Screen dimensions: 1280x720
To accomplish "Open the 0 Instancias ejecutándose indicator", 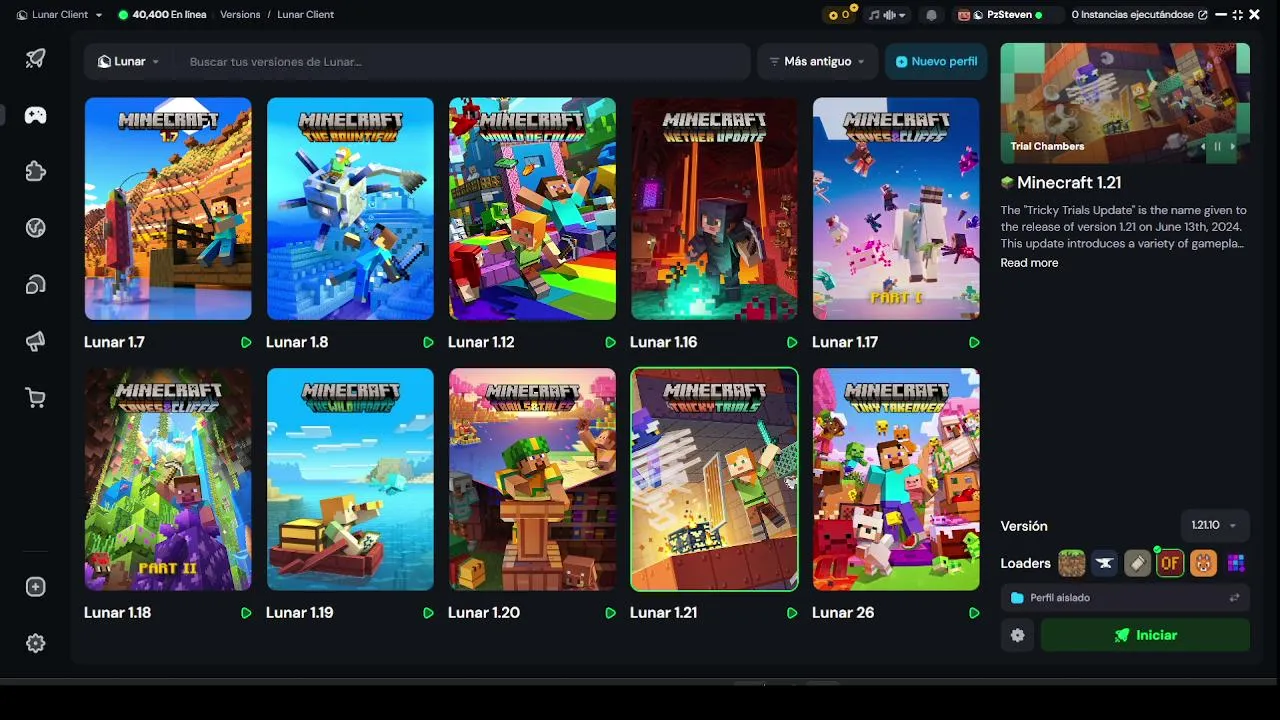I will (1139, 15).
